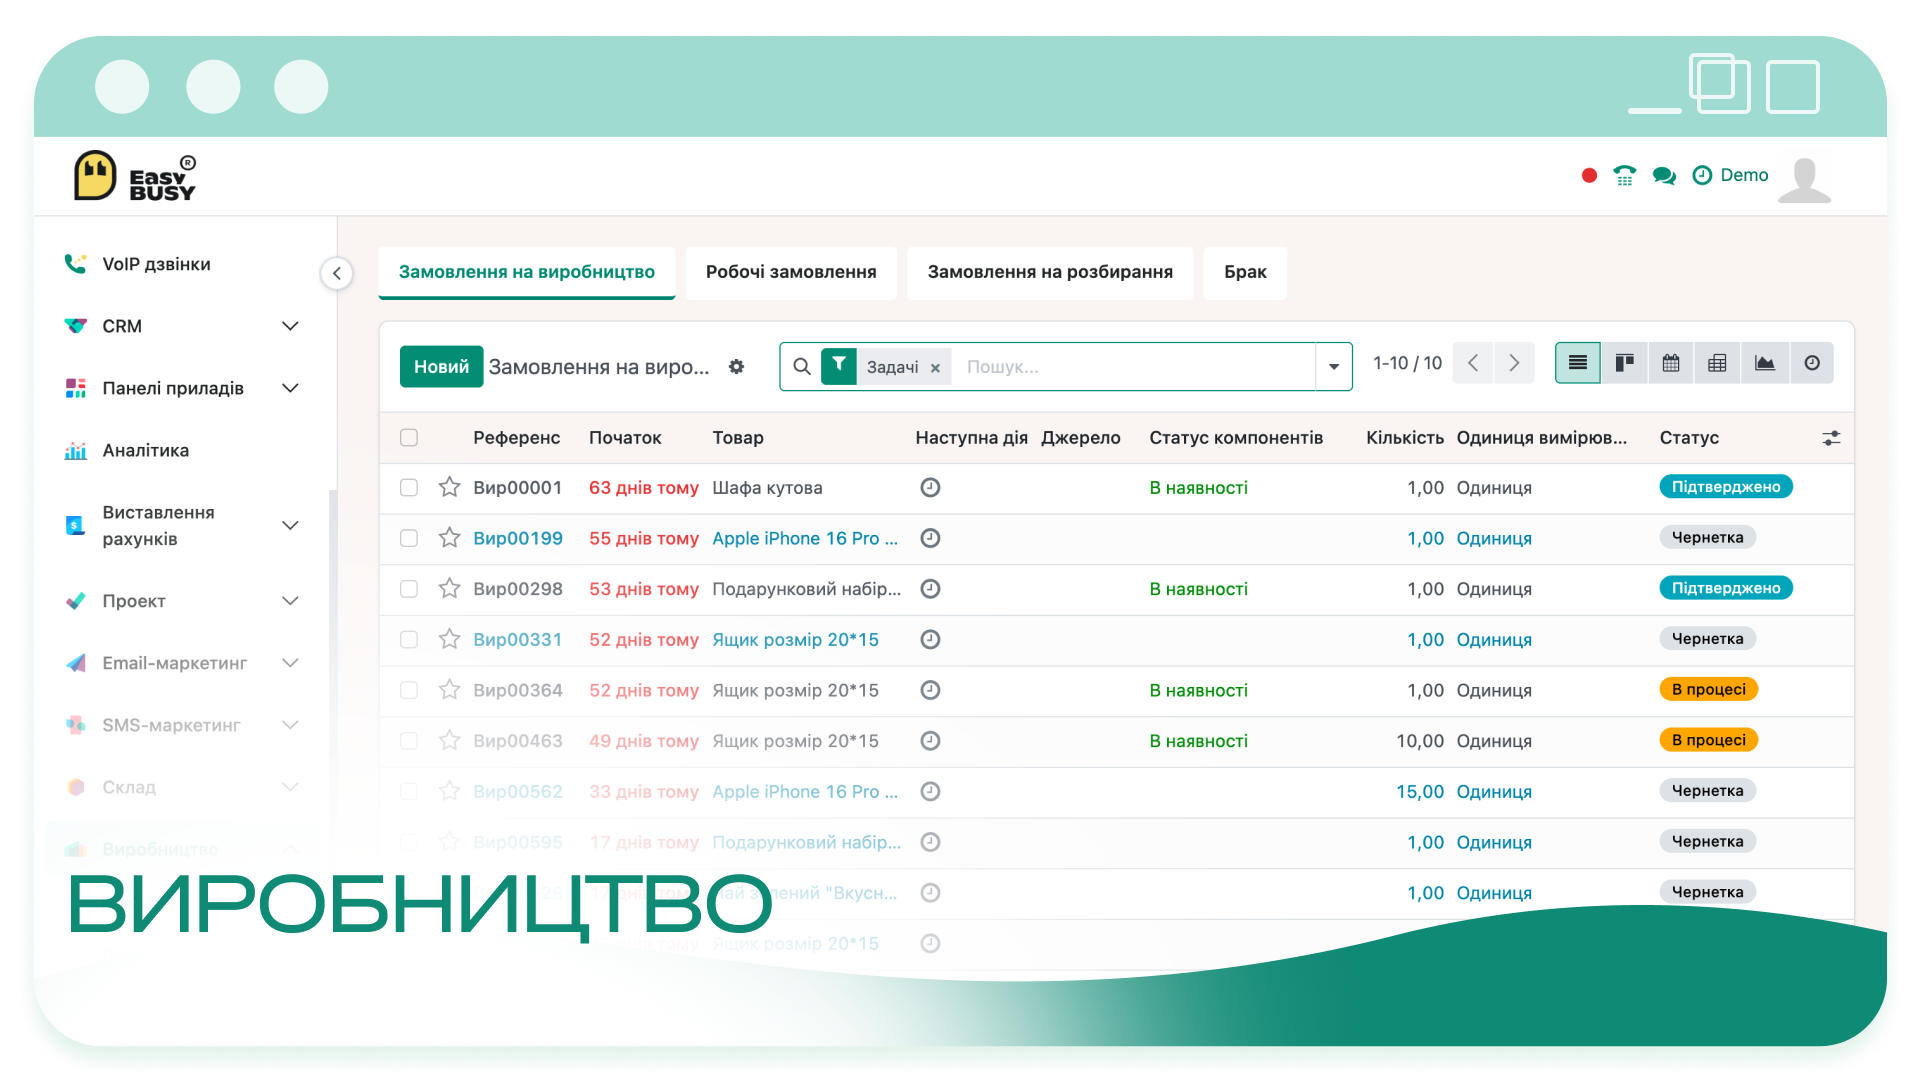Switch to Kanban view icon

coord(1624,363)
